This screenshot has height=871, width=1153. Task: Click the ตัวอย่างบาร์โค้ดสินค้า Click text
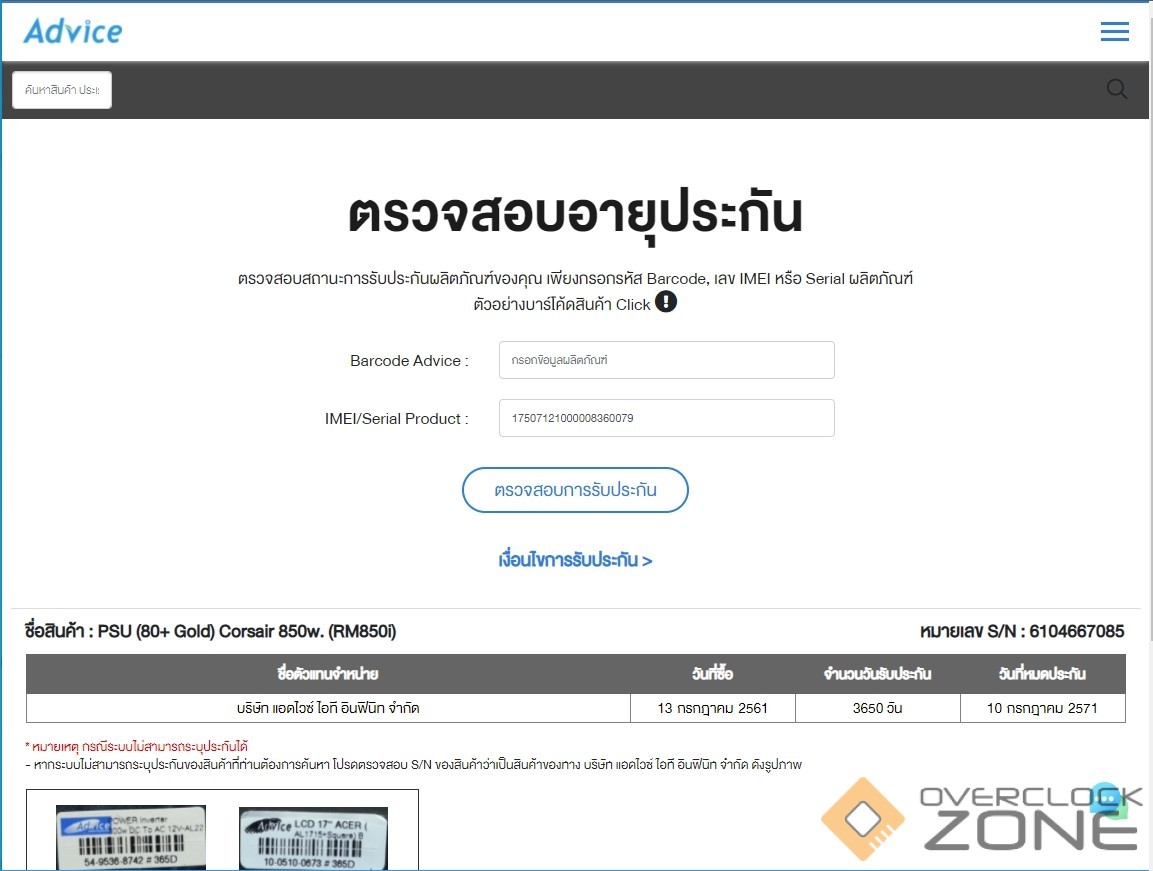click(x=562, y=304)
